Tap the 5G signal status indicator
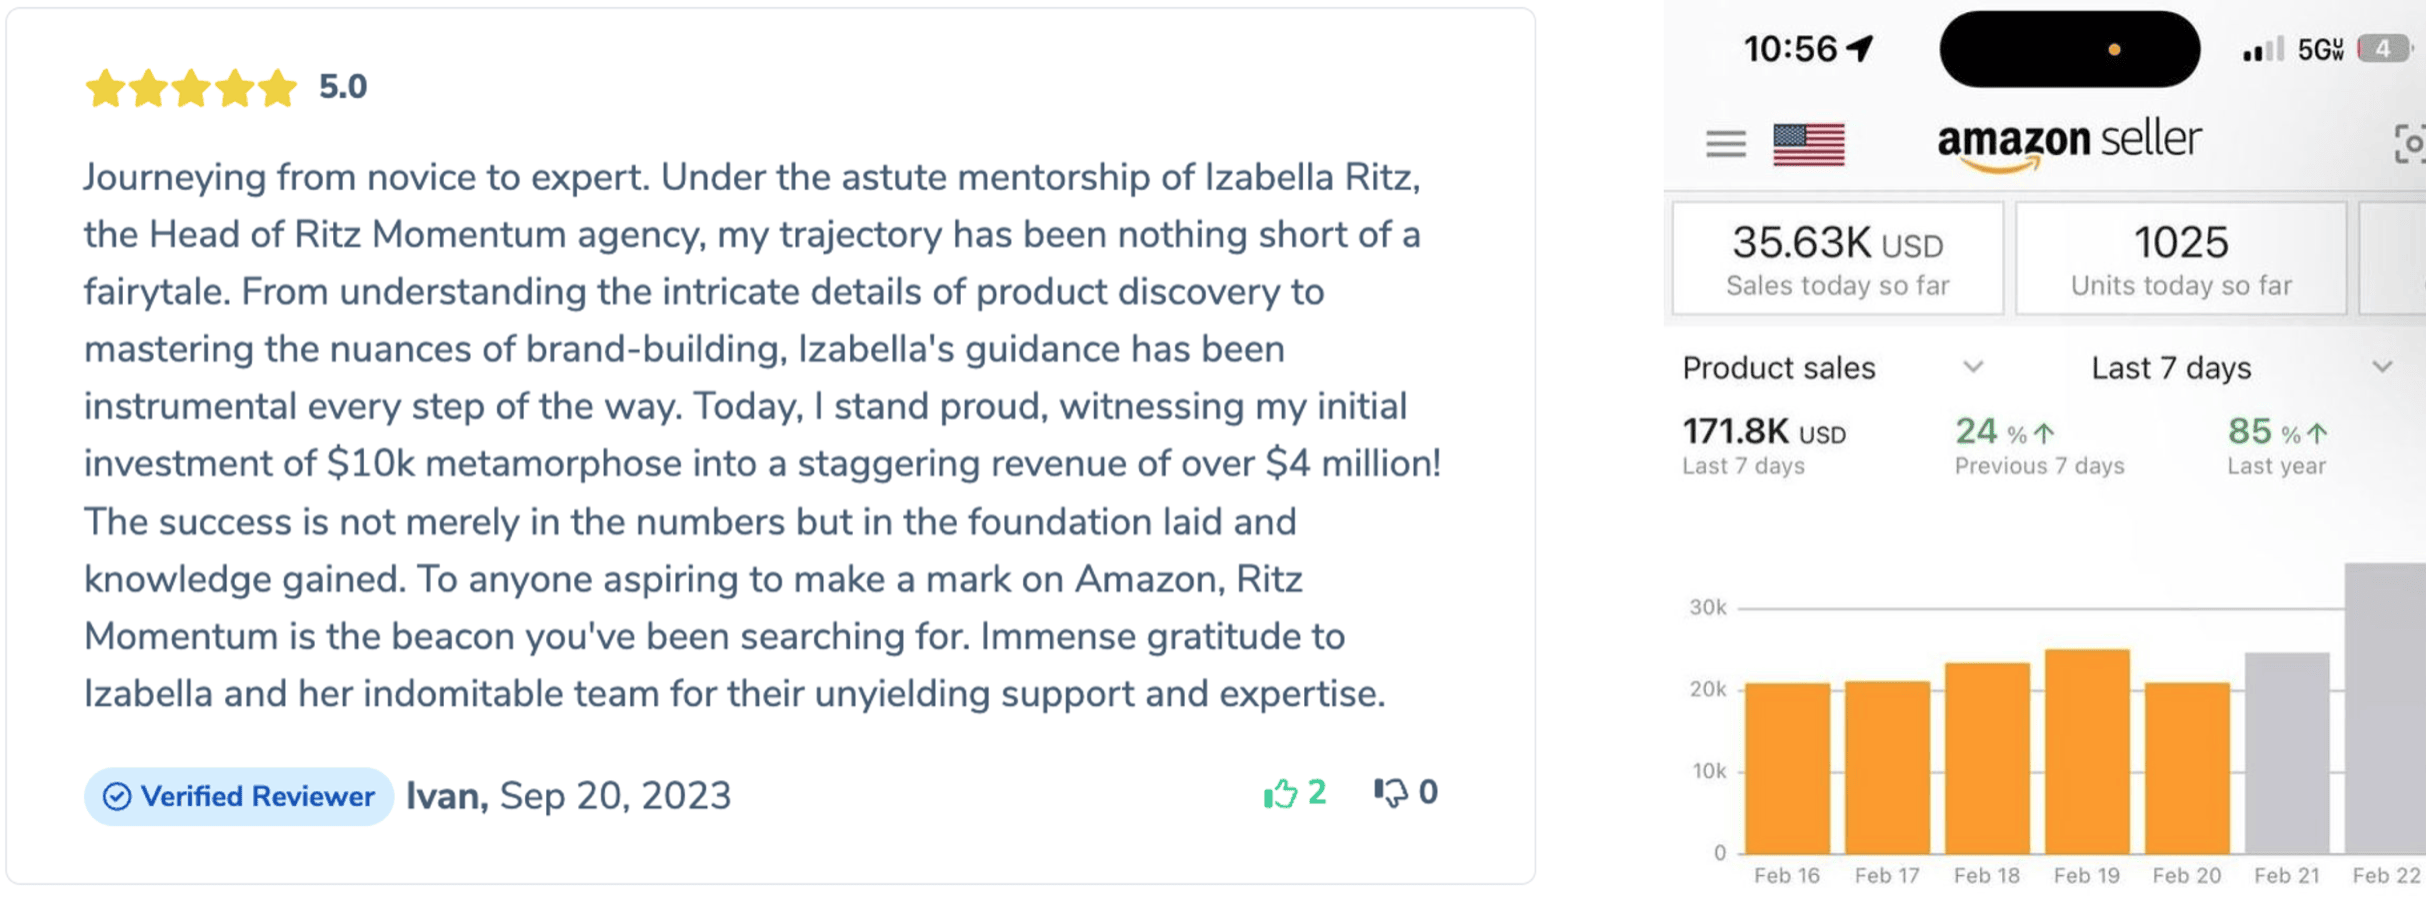The image size is (2426, 904). coord(2320,49)
